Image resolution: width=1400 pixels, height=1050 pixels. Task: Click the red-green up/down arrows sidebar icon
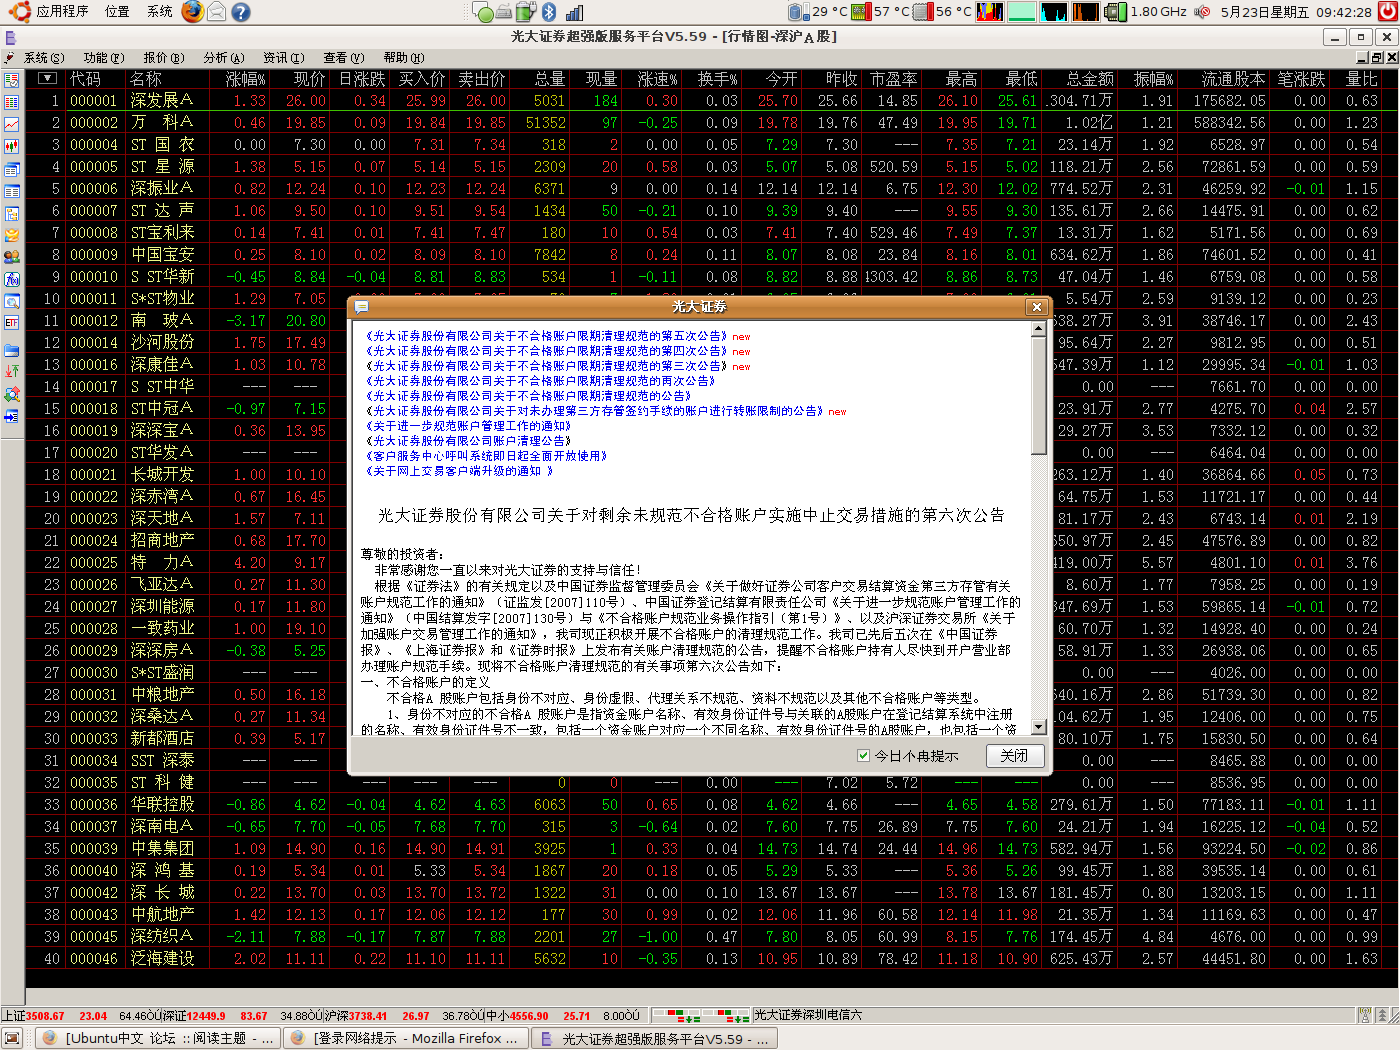[11, 372]
